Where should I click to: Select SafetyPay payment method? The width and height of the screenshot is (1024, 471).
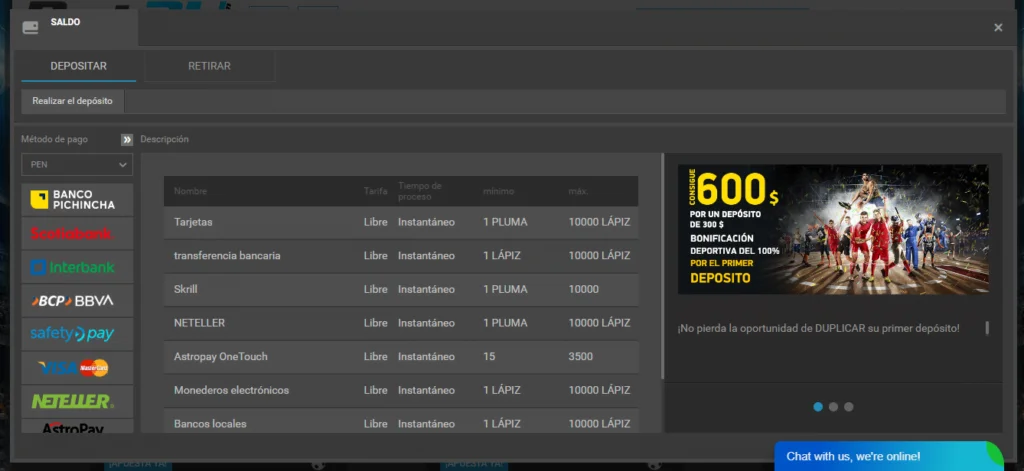pyautogui.click(x=77, y=334)
